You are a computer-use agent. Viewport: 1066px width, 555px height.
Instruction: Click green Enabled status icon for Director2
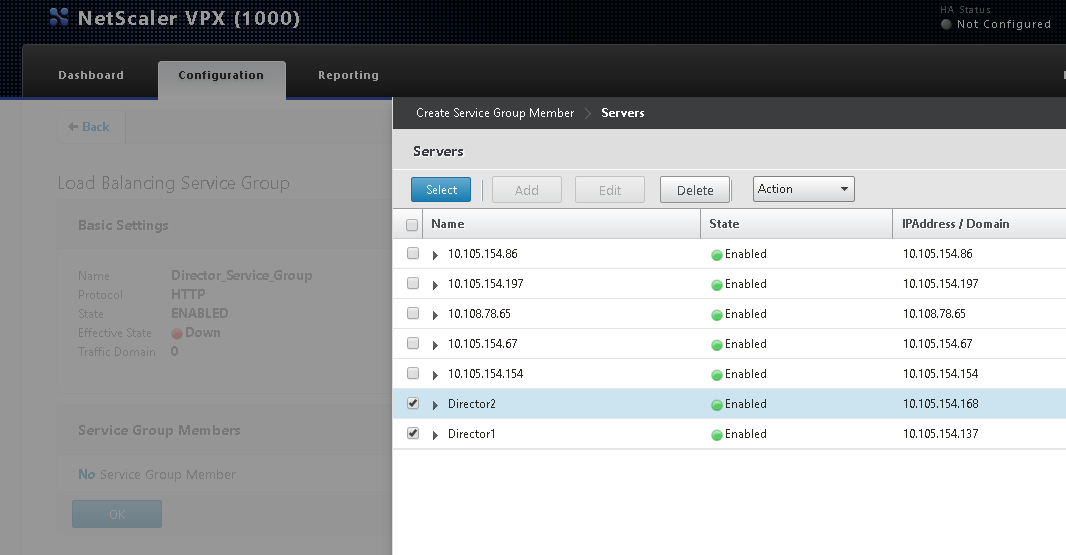pyautogui.click(x=716, y=405)
